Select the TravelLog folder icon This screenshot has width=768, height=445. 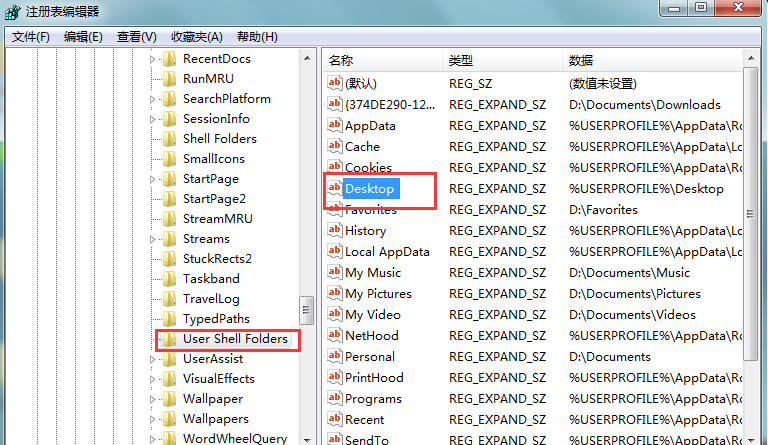(169, 299)
